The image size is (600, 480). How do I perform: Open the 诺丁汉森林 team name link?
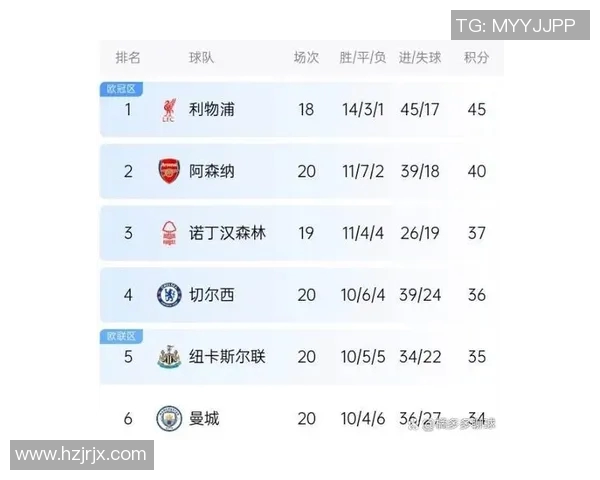coord(228,233)
